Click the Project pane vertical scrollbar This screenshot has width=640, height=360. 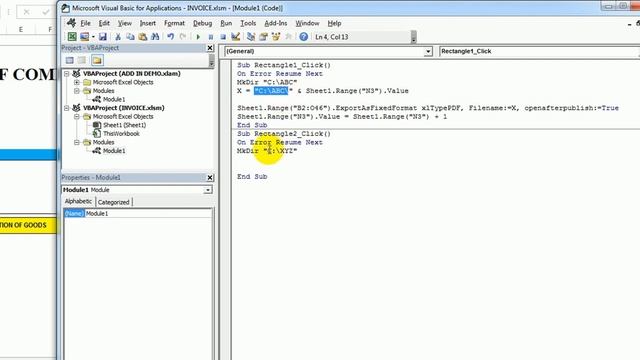coord(211,61)
